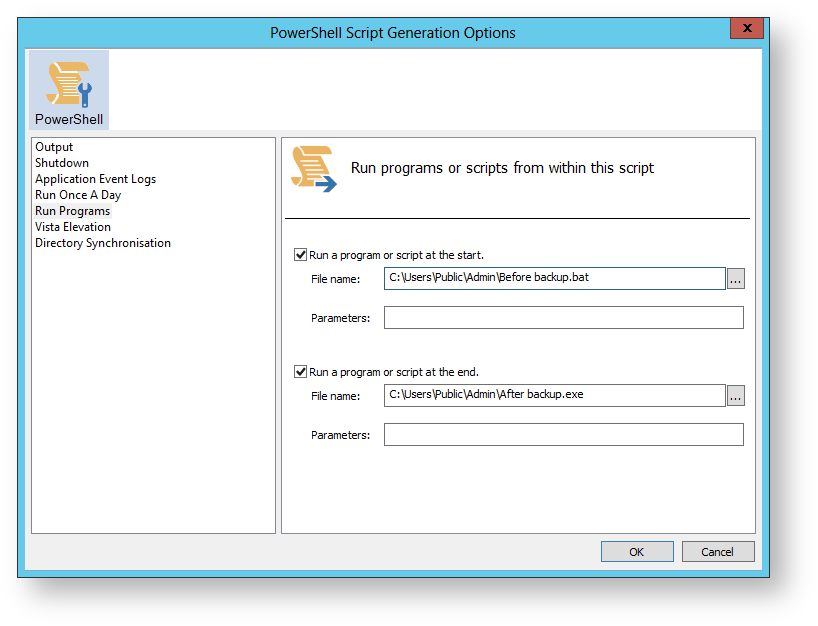
Task: Browse for the end program file
Action: tap(736, 395)
